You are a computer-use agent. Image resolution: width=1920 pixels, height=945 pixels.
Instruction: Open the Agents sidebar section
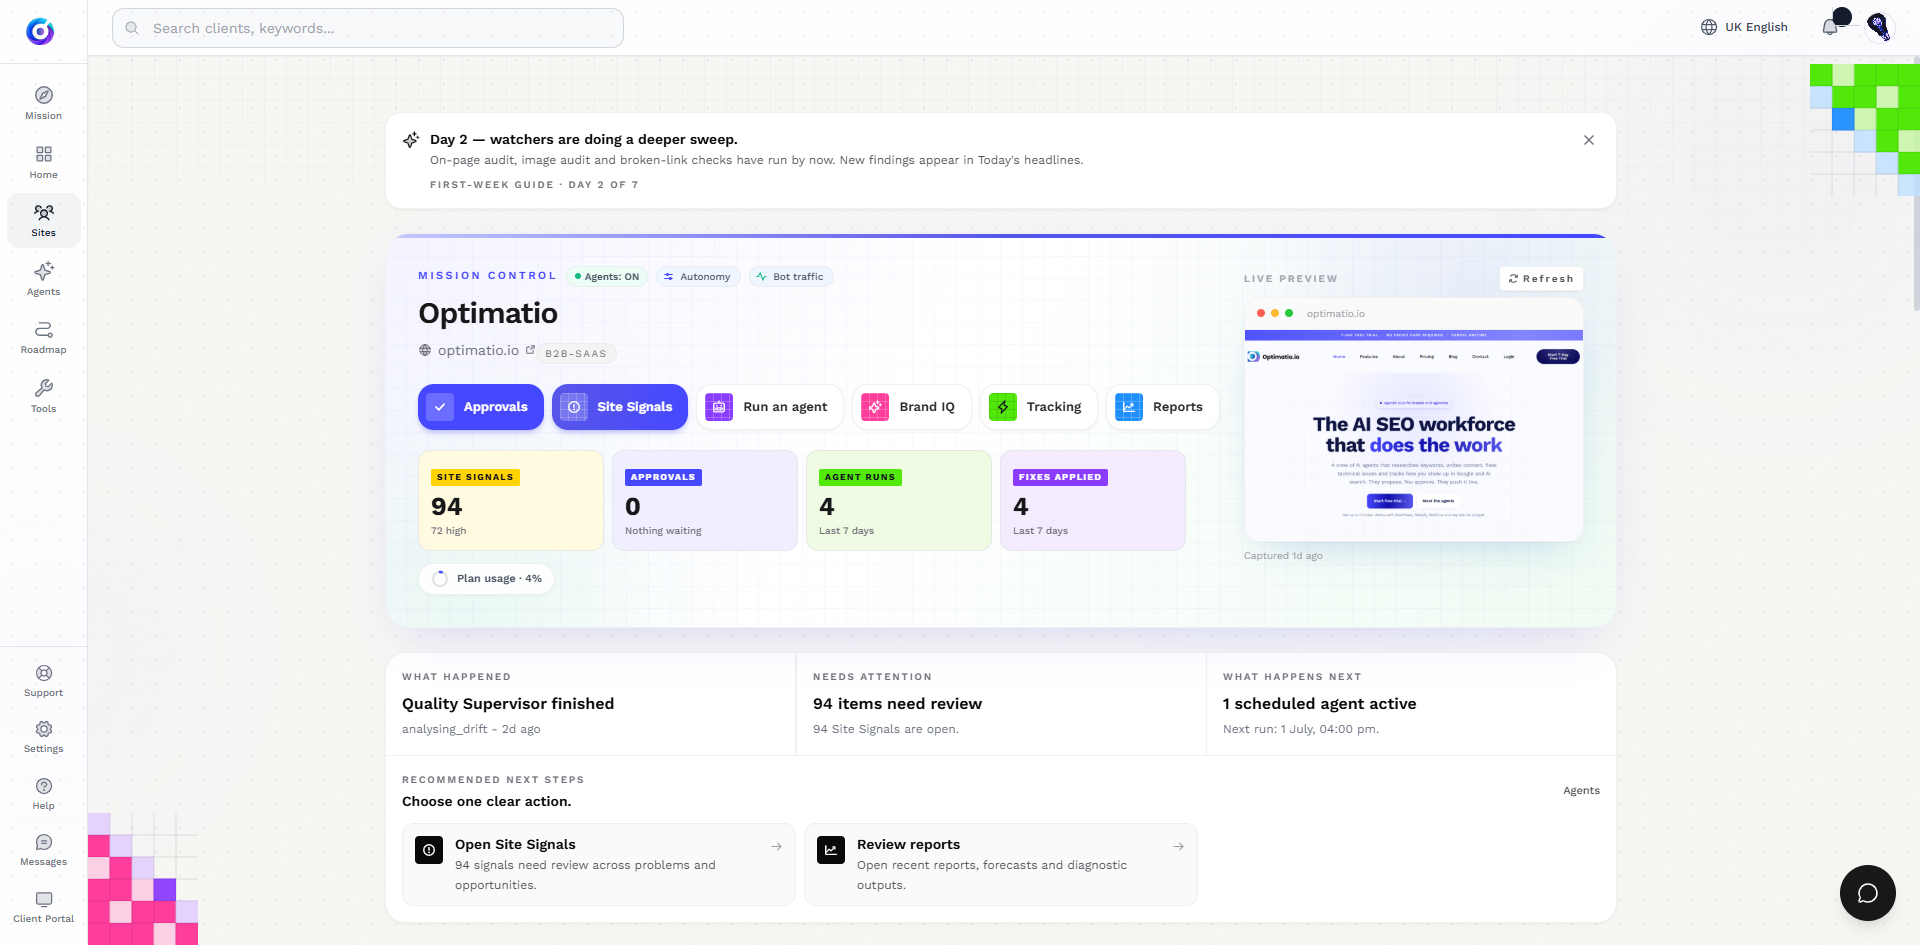tap(43, 279)
